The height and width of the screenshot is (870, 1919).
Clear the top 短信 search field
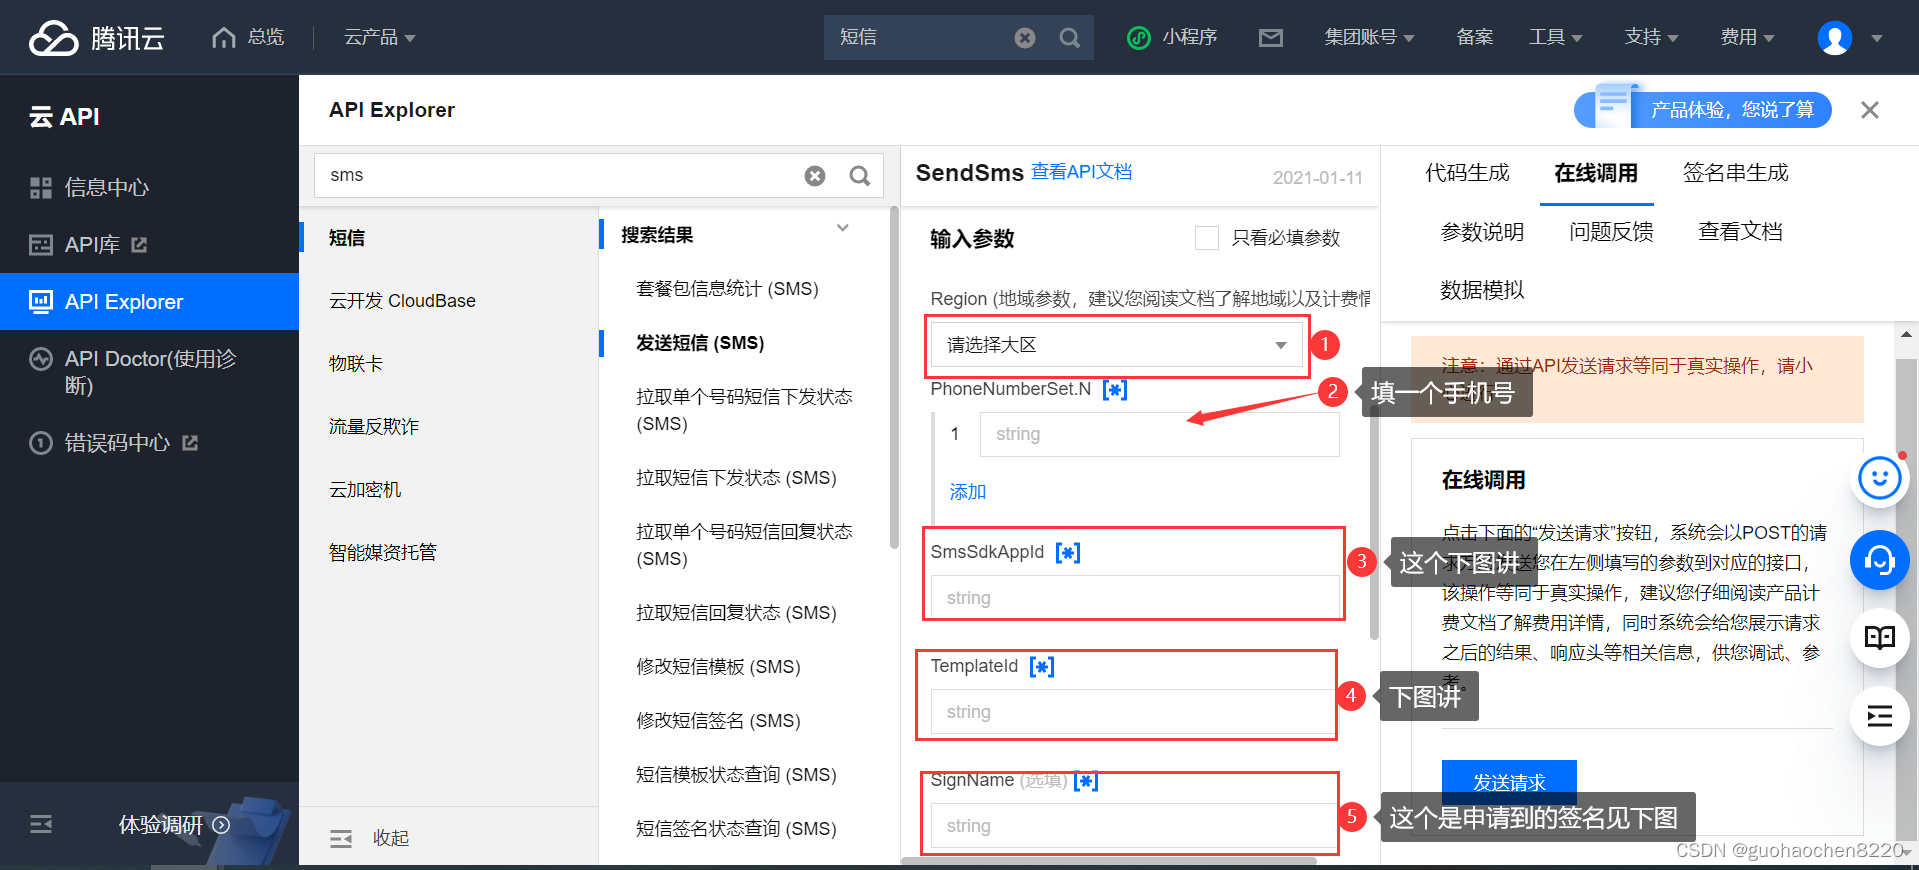(1025, 38)
